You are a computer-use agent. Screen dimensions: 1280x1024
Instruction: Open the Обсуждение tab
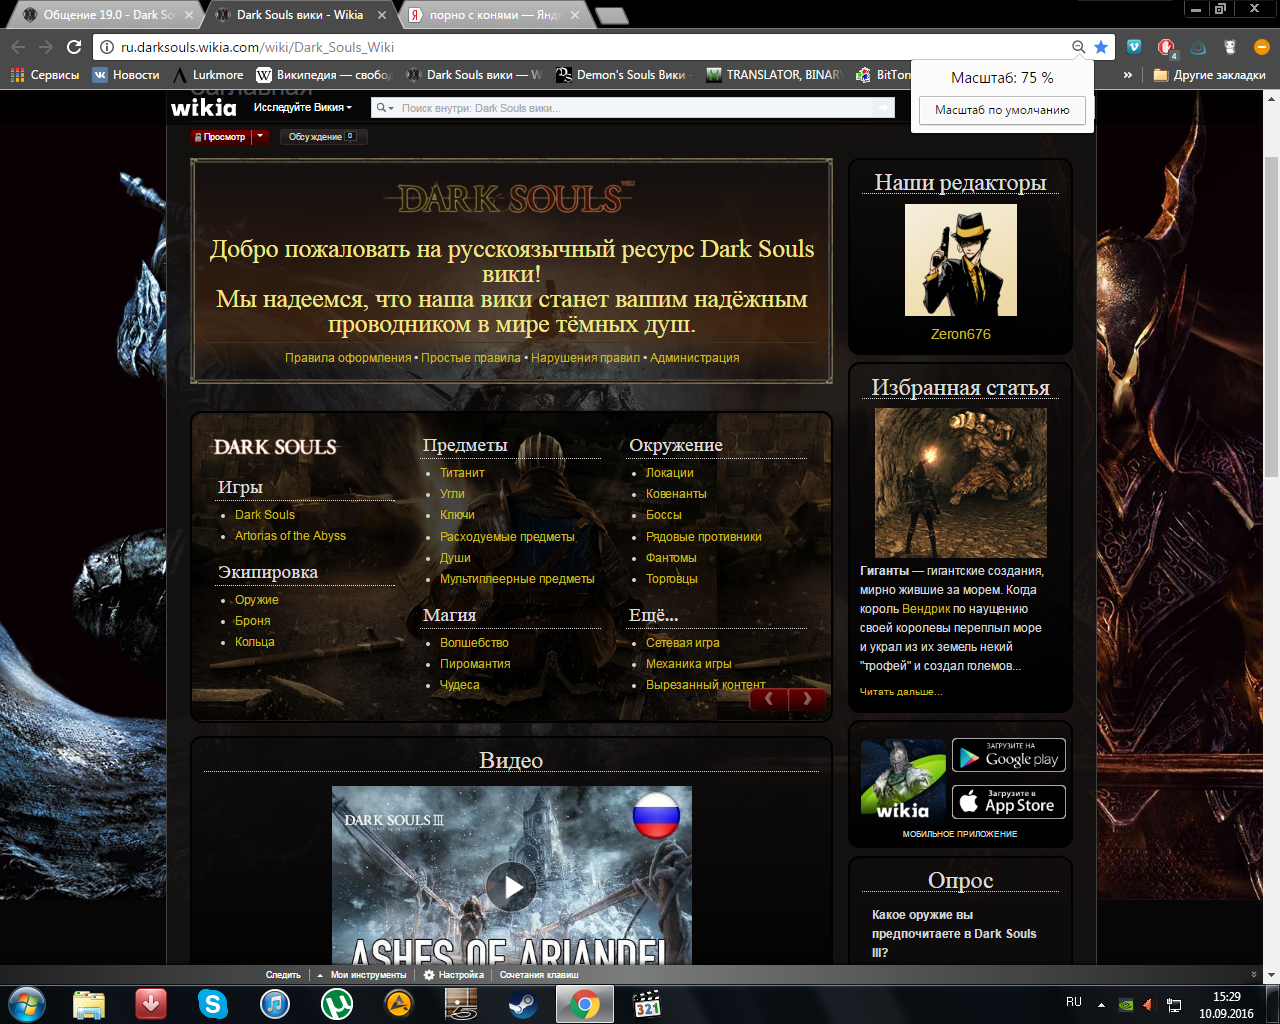click(x=322, y=137)
